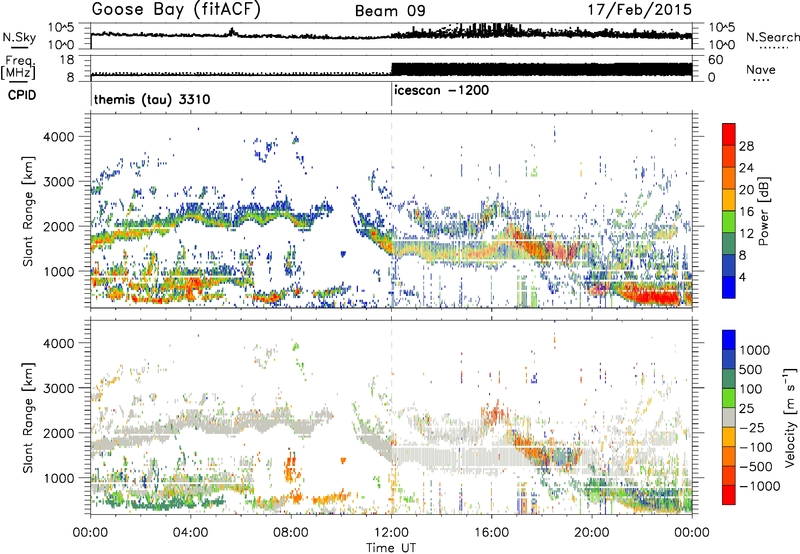Click the 'Velocity [m s-1]' colorbar title

point(790,417)
